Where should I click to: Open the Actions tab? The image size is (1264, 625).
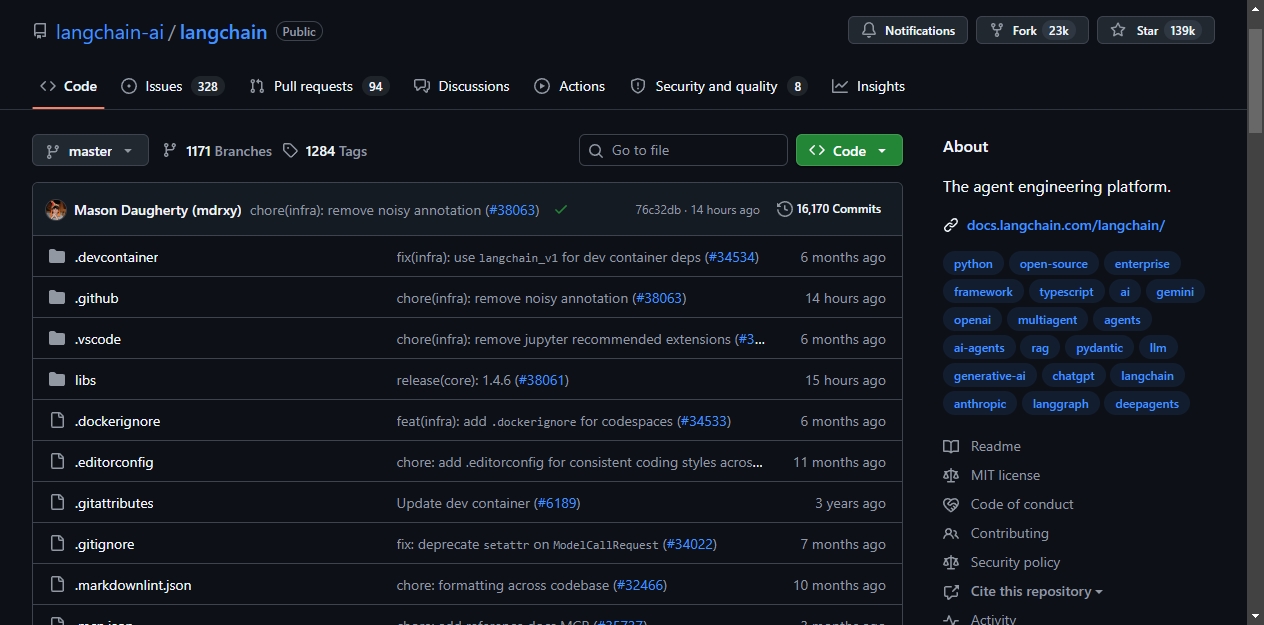pos(570,86)
